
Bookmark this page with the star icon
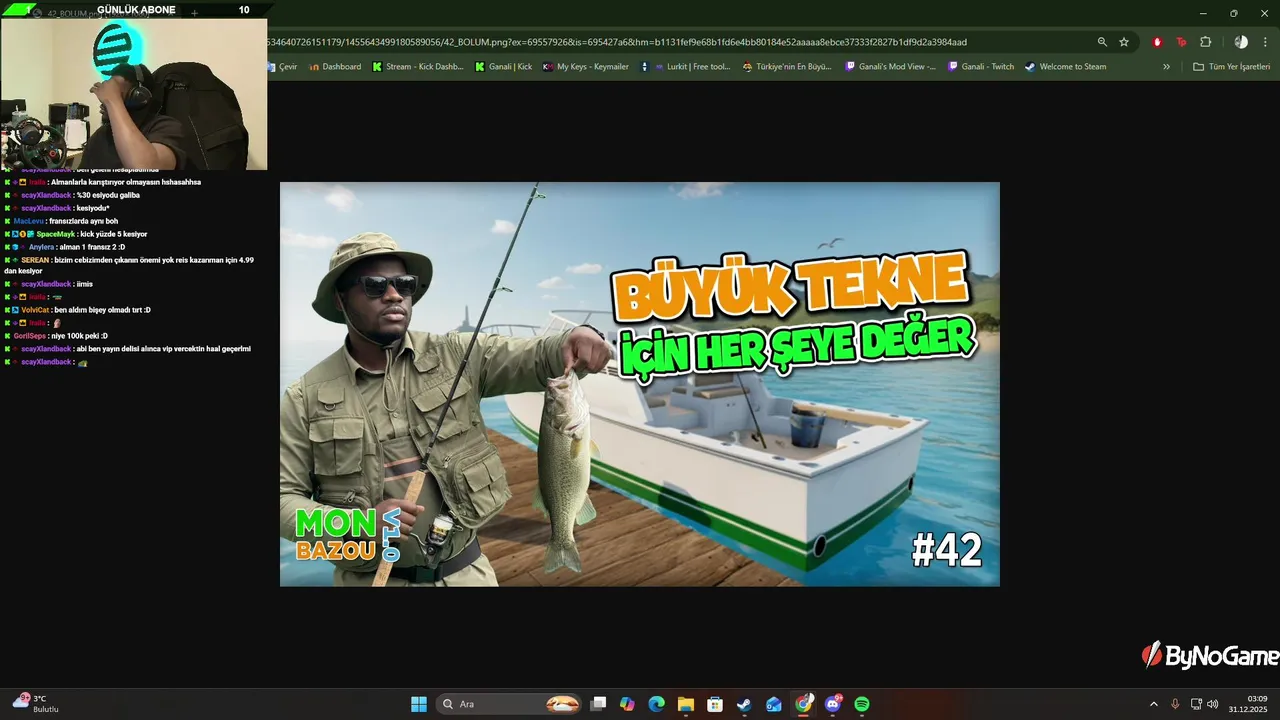click(x=1124, y=42)
